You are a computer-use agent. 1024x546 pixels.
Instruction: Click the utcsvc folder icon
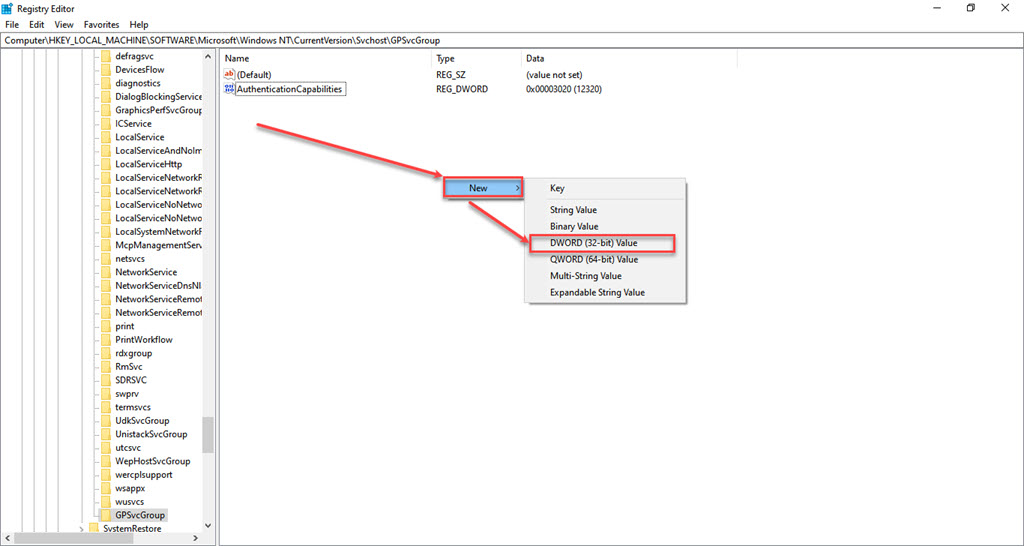(106, 447)
